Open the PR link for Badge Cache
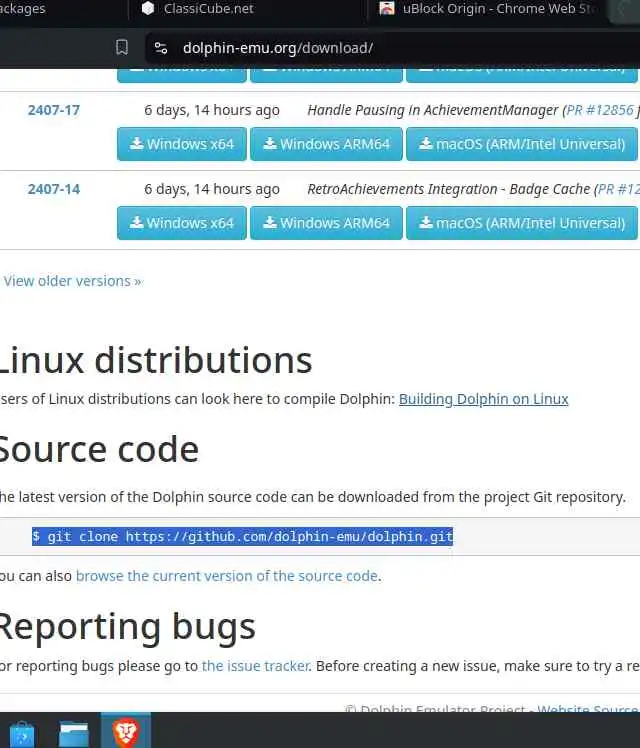The height and width of the screenshot is (748, 640). click(x=619, y=189)
